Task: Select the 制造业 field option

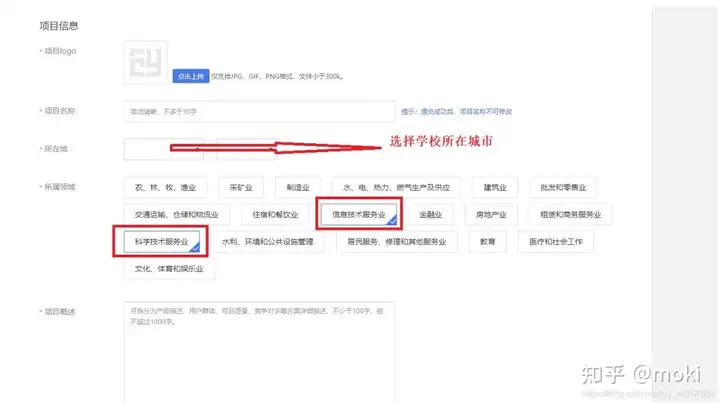Action: tap(298, 187)
